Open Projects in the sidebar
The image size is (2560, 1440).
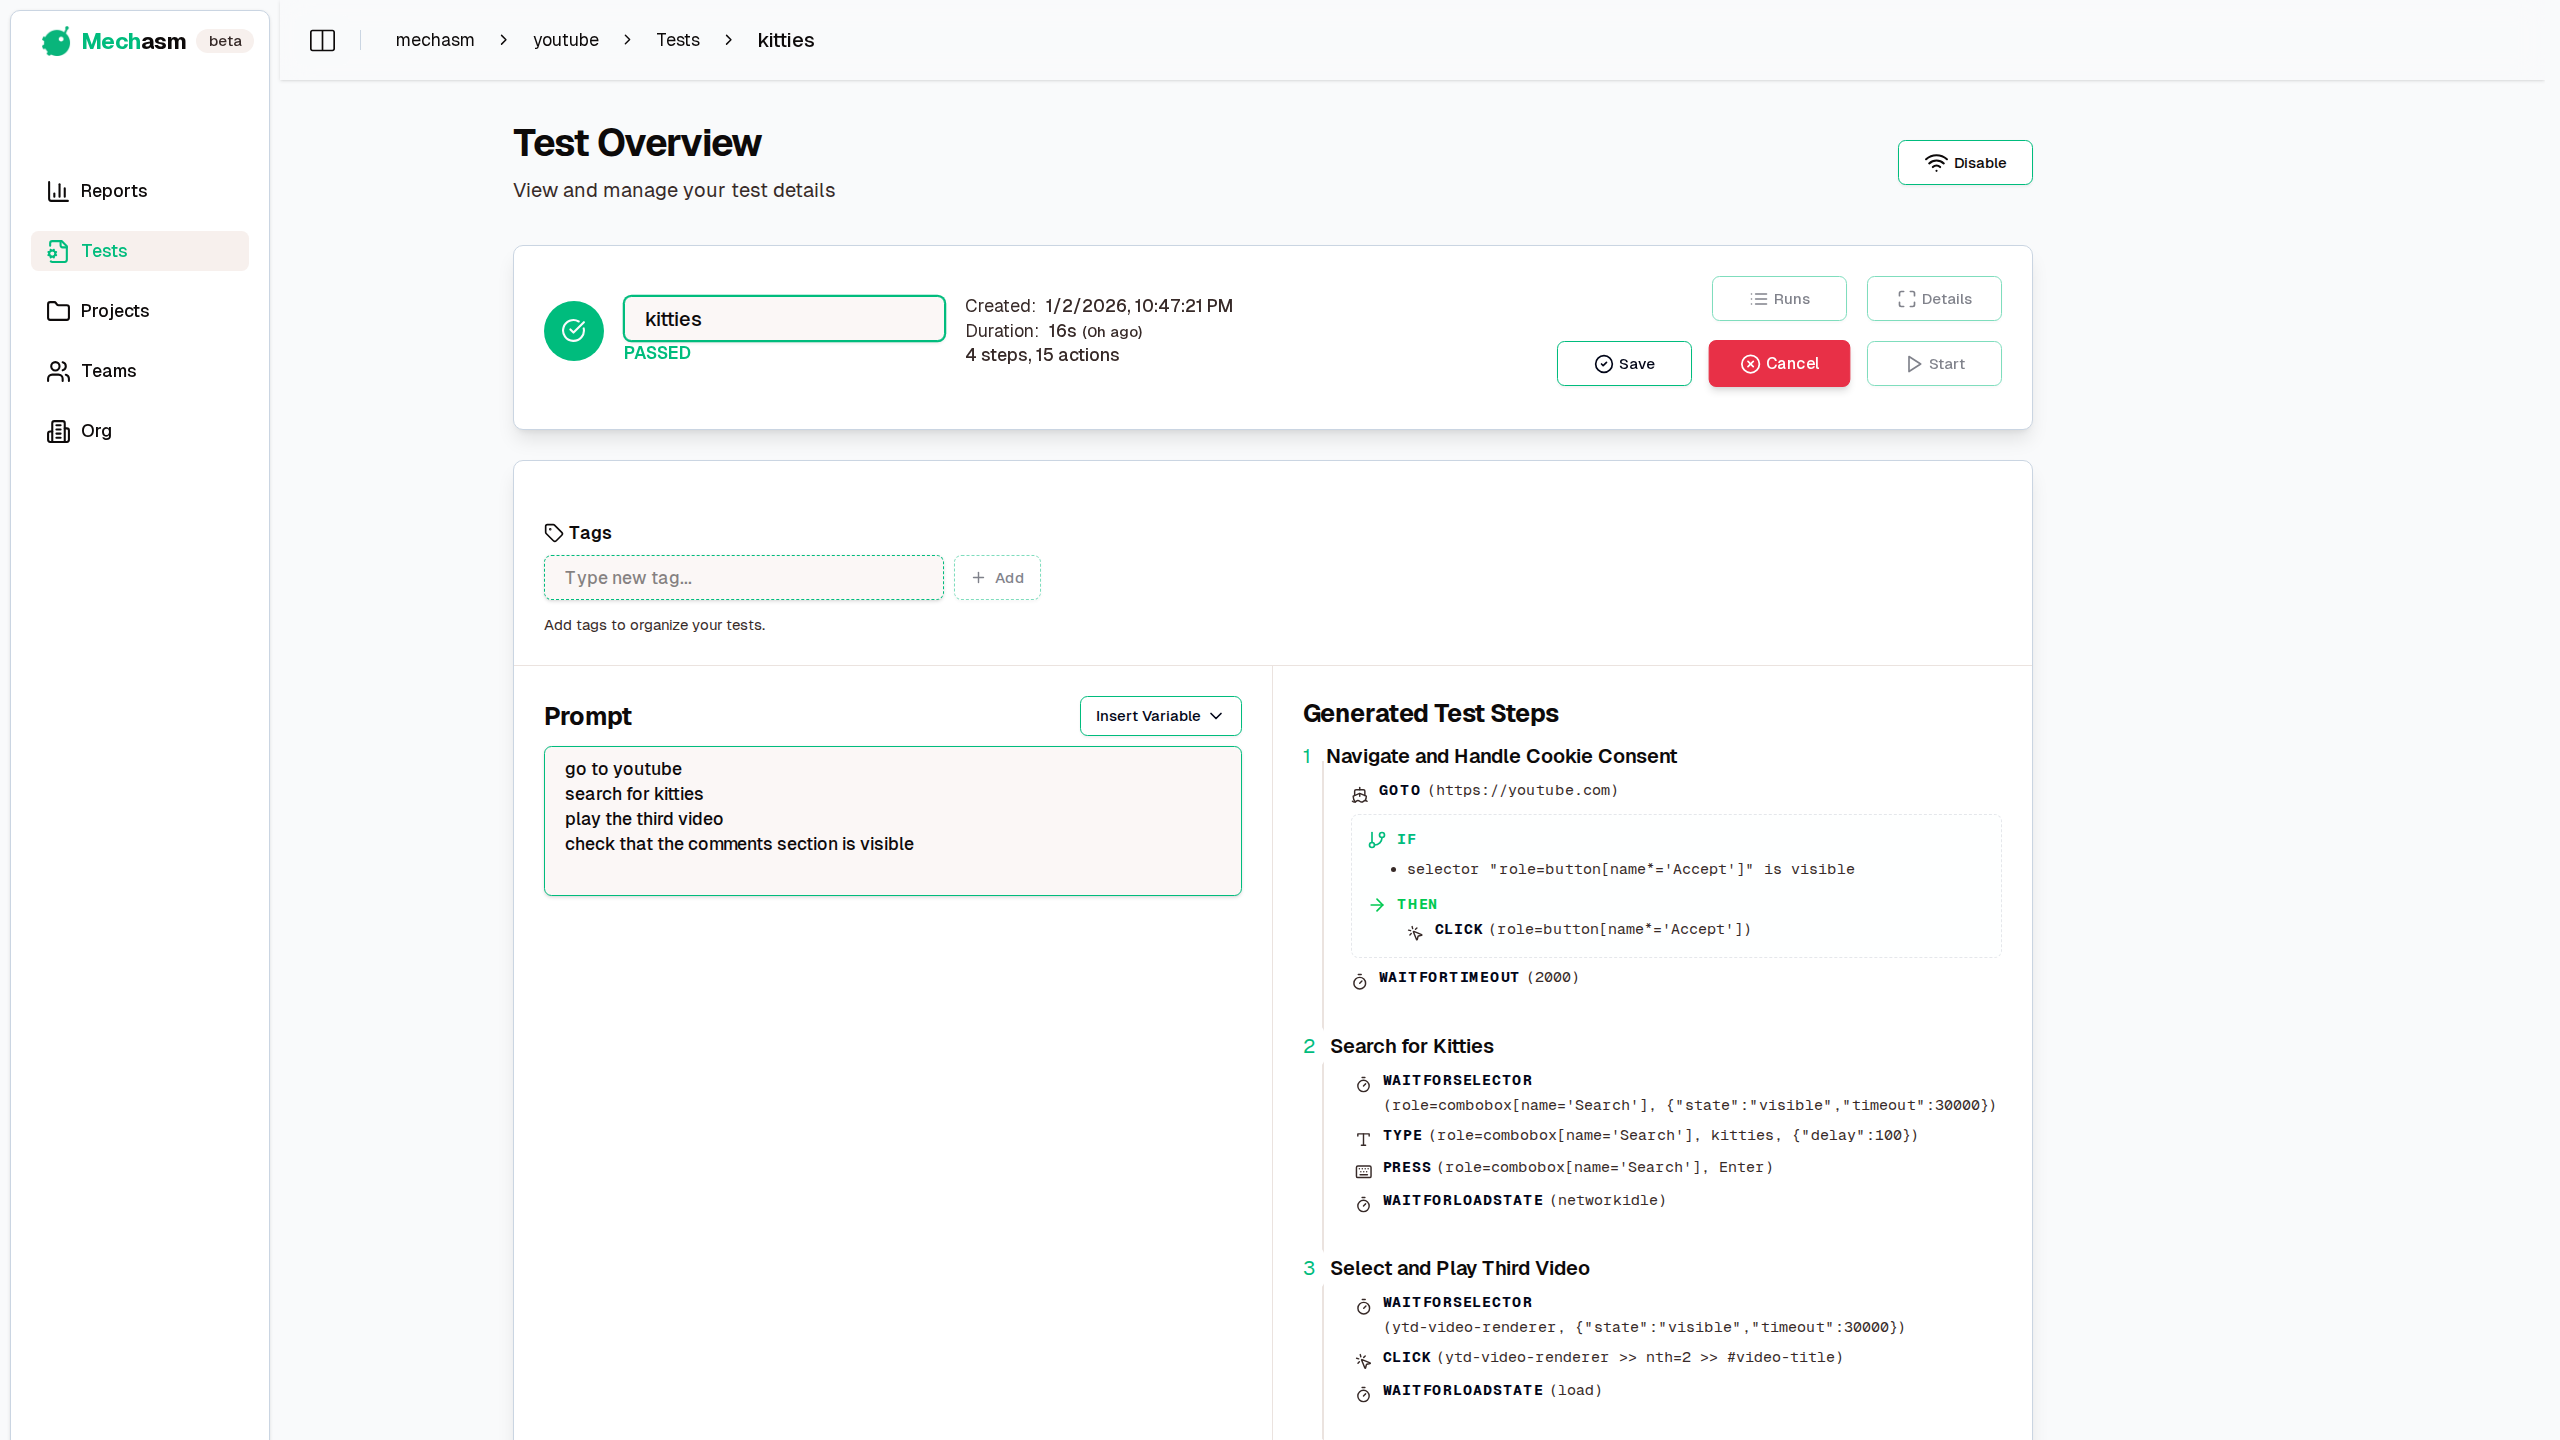pyautogui.click(x=114, y=311)
